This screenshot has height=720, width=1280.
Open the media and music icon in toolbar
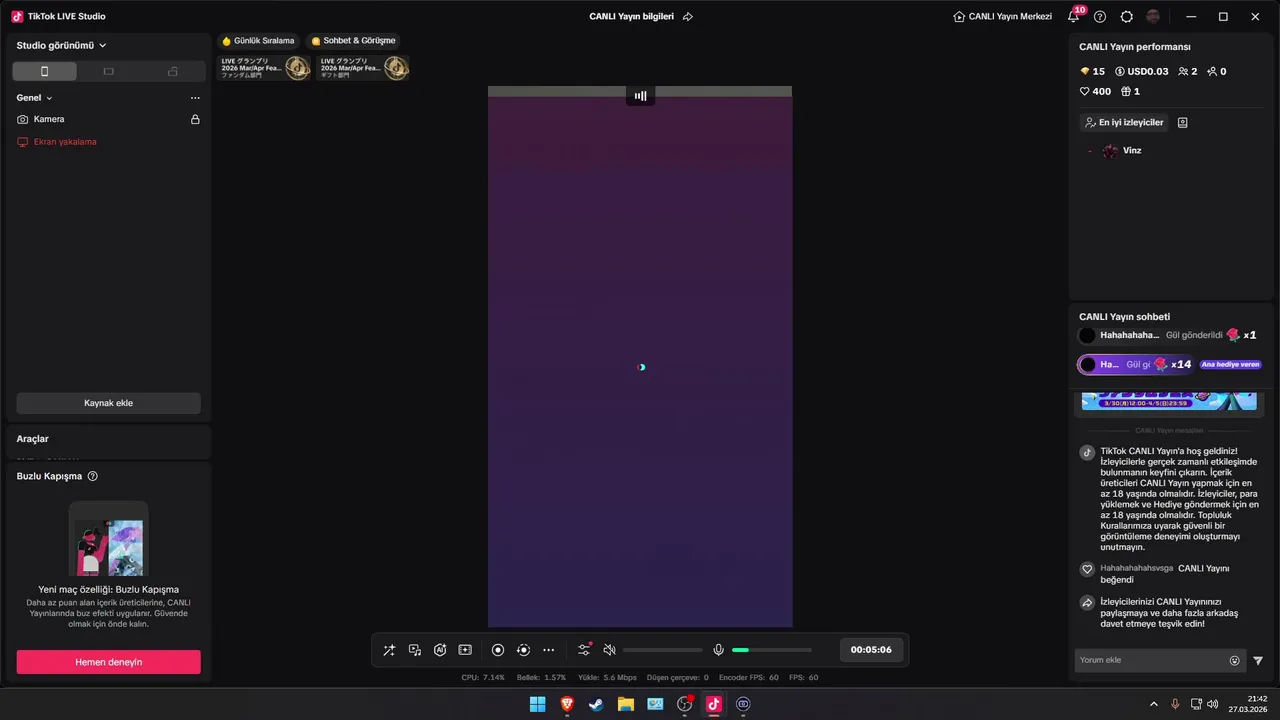(x=415, y=650)
